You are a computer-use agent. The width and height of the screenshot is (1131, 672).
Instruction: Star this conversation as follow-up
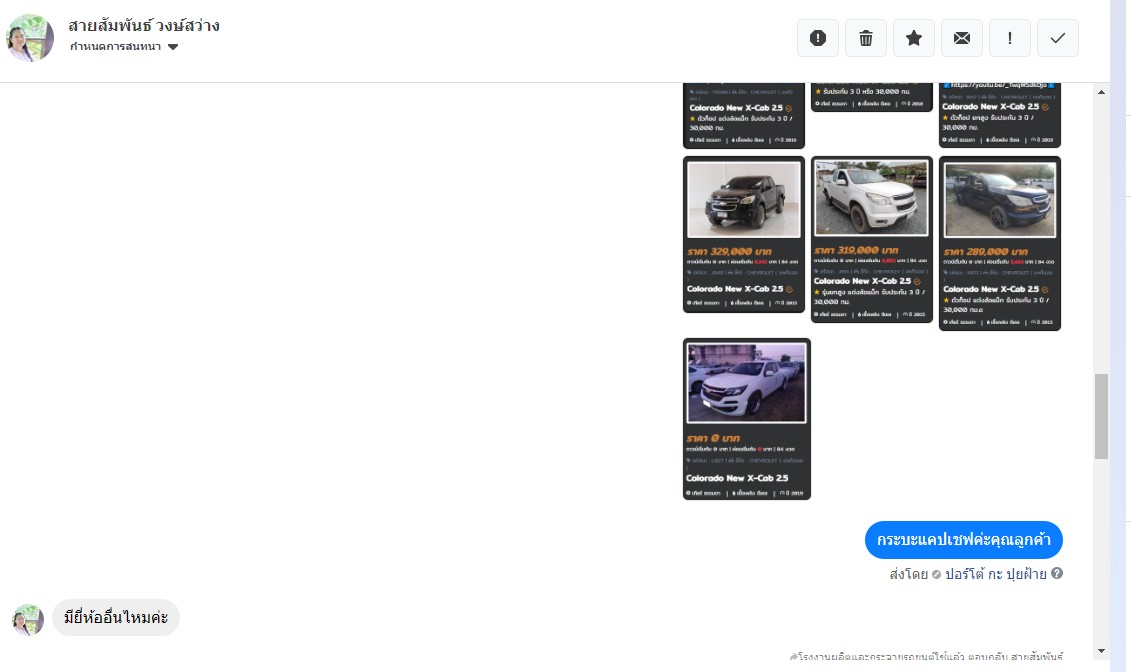(914, 38)
